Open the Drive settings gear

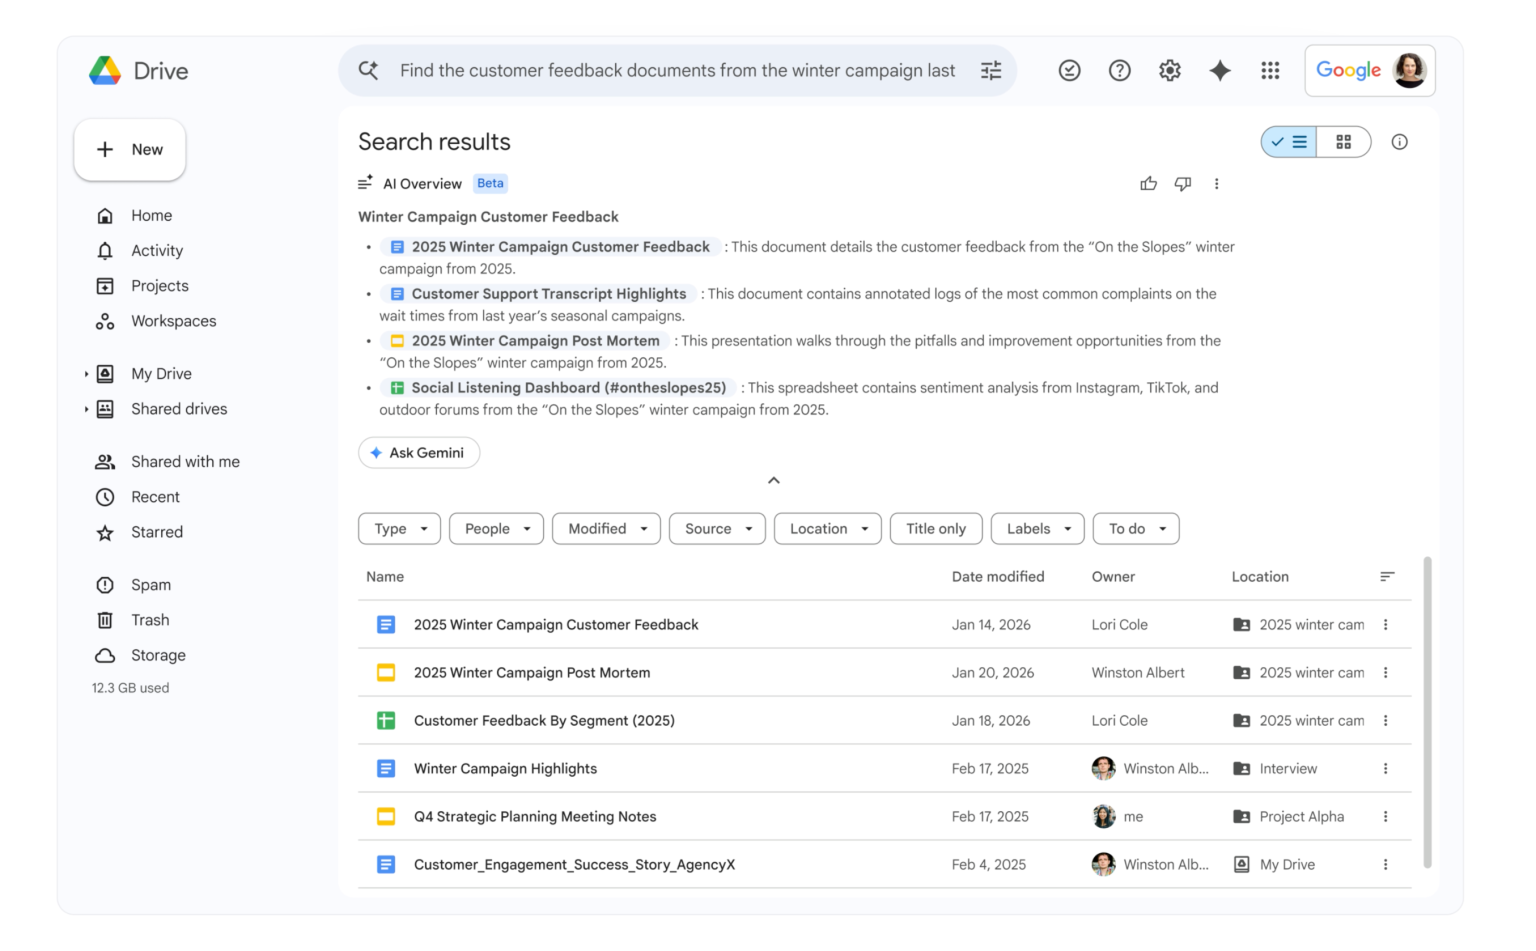click(1169, 70)
